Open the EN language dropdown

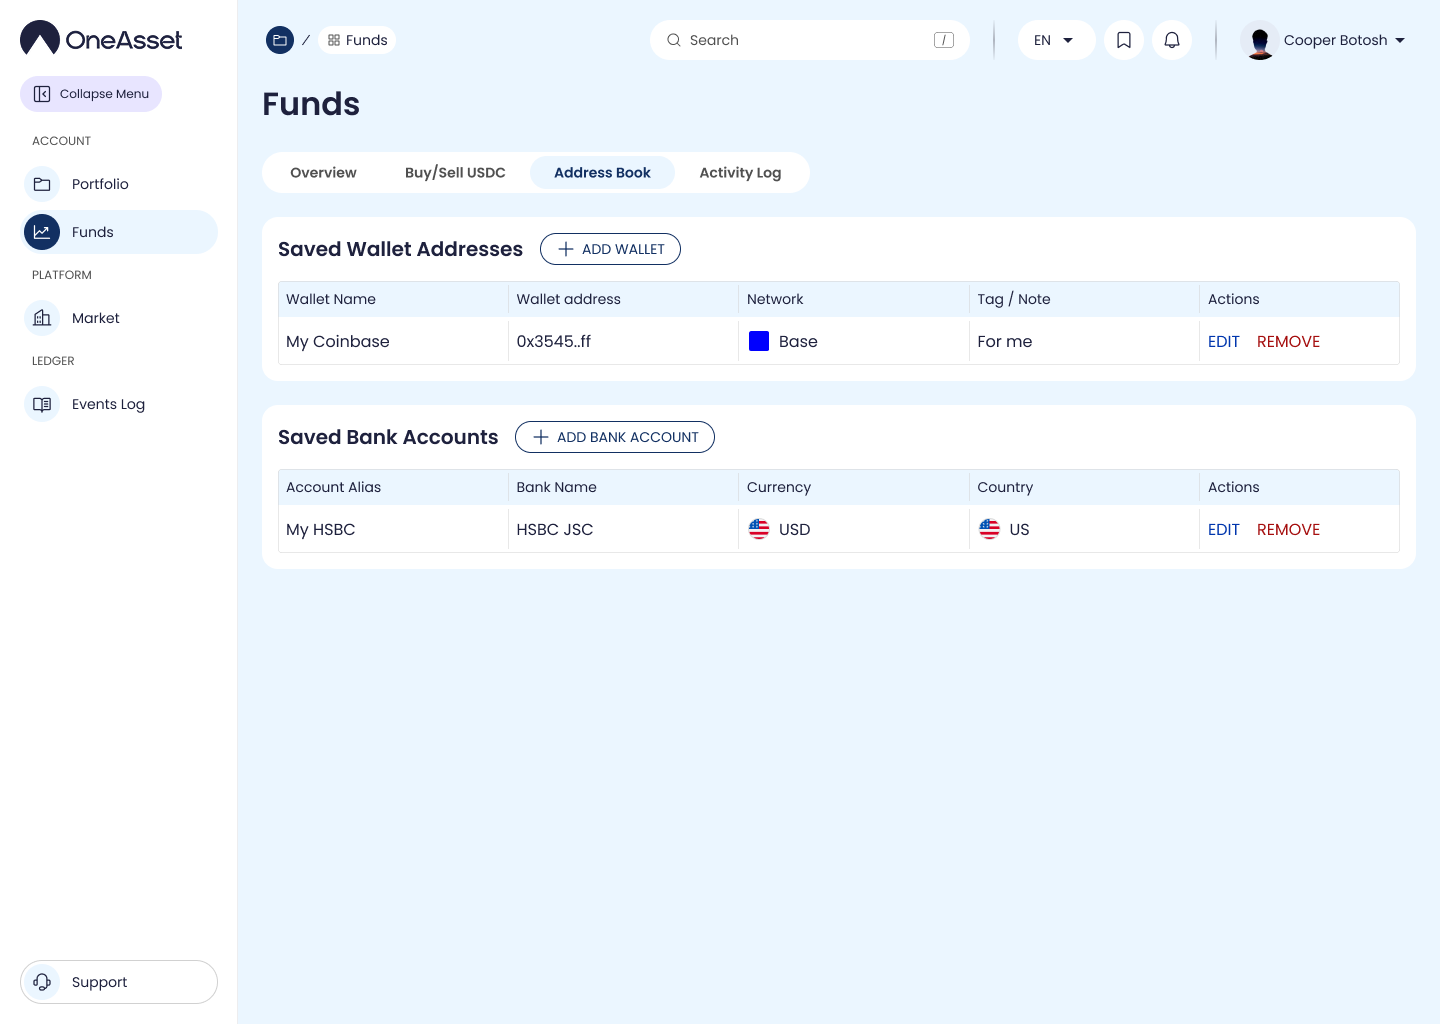[1056, 40]
